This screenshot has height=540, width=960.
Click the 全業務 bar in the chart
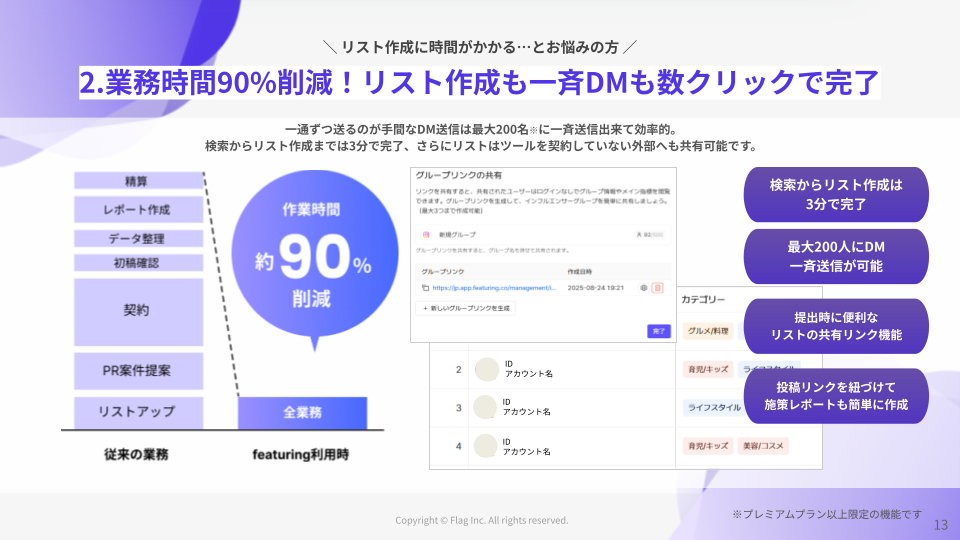302,412
